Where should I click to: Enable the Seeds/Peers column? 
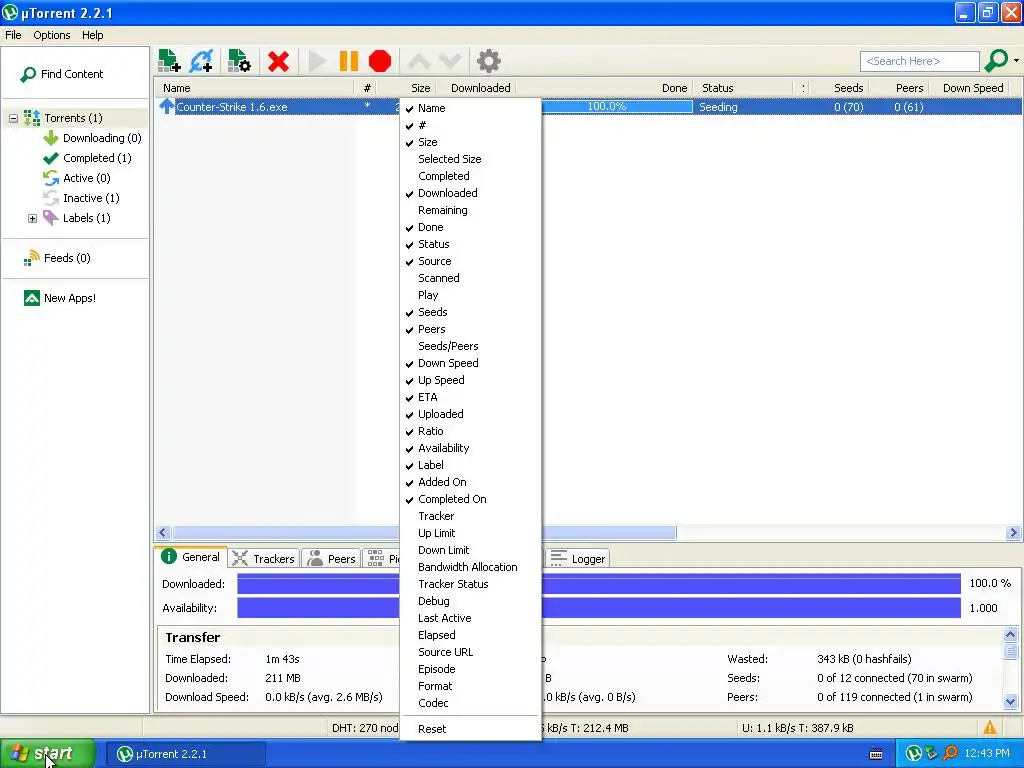click(x=470, y=346)
